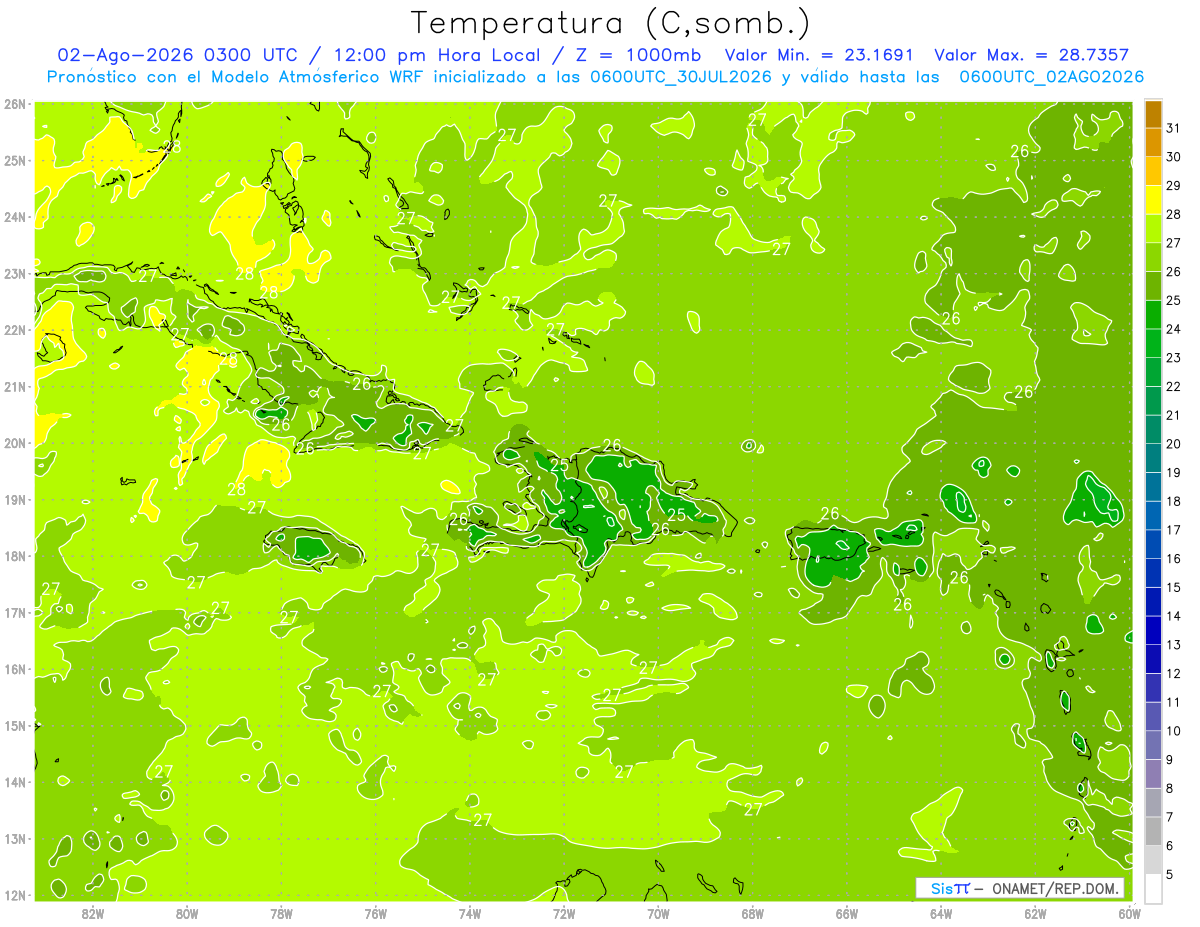Click the 70W longitude axis label
This screenshot has width=1200, height=927.
[x=658, y=913]
